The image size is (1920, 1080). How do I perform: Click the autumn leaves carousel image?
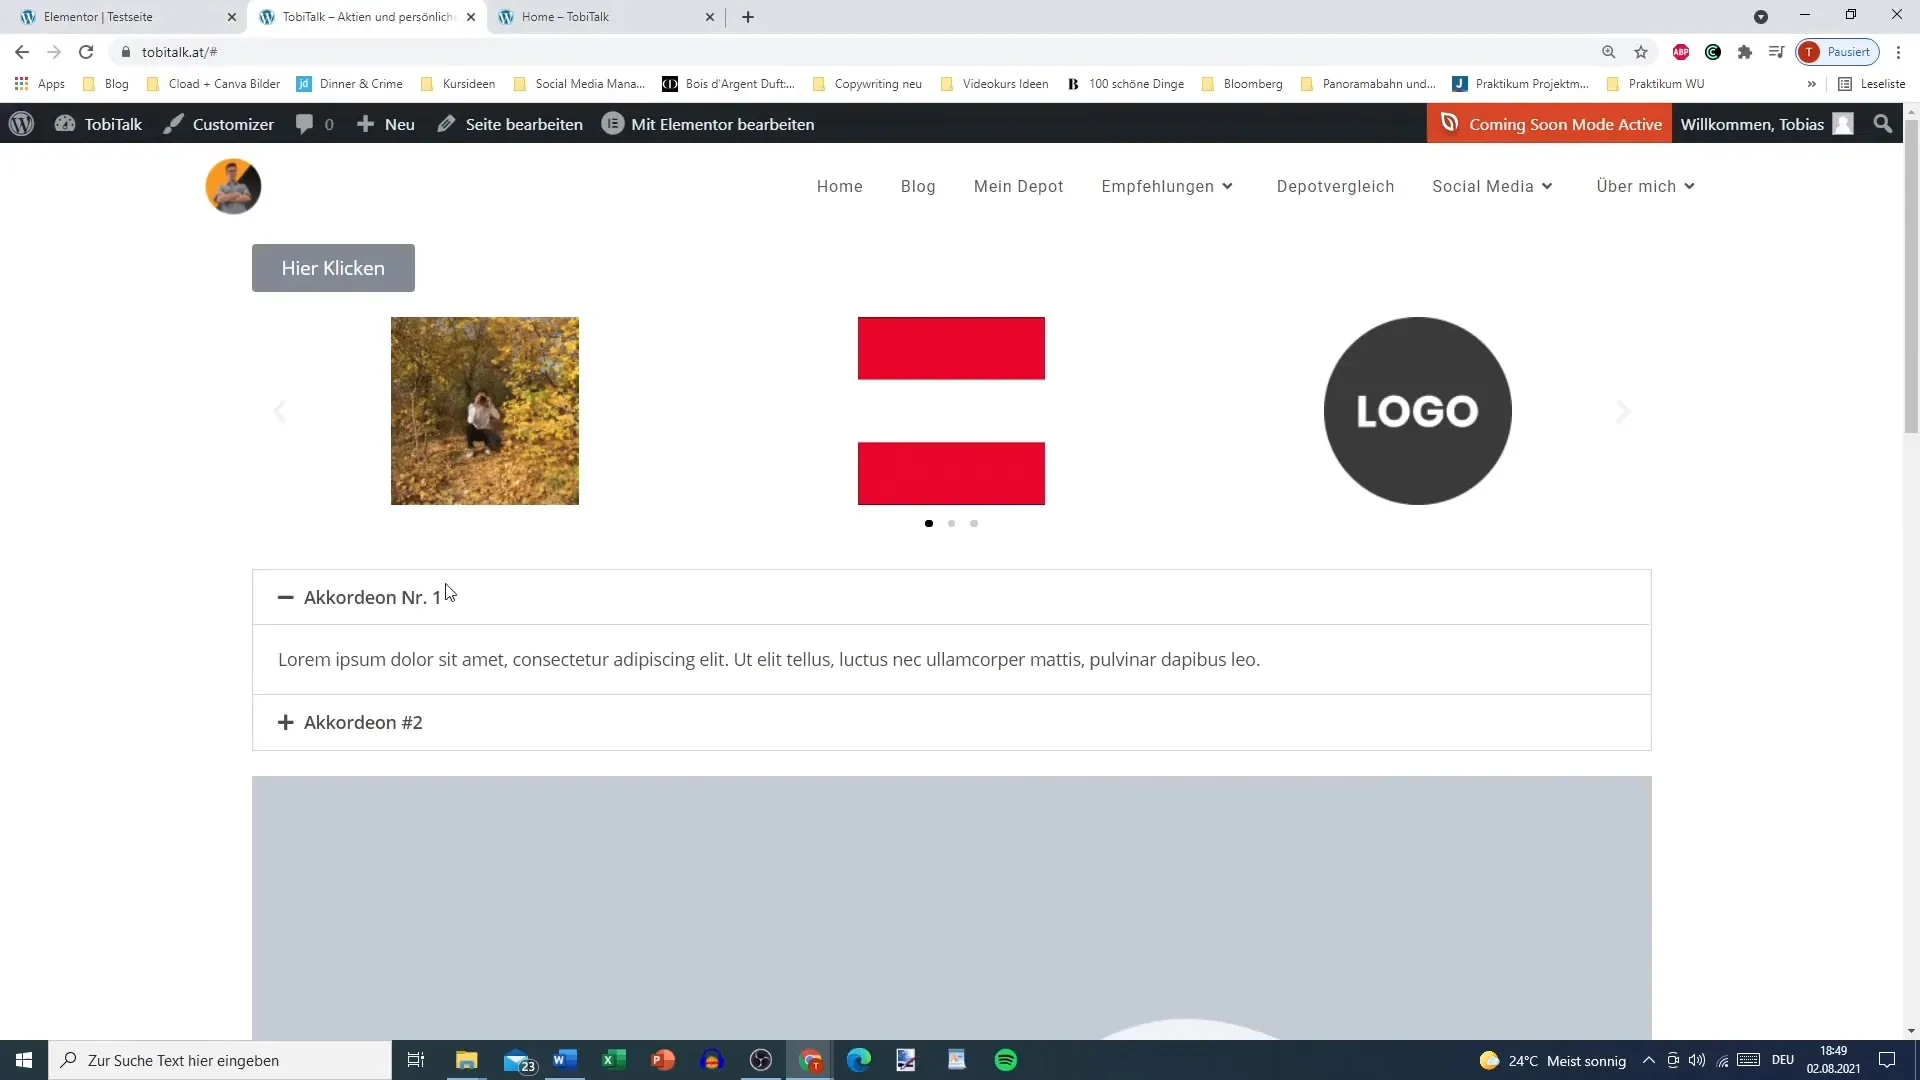485,411
